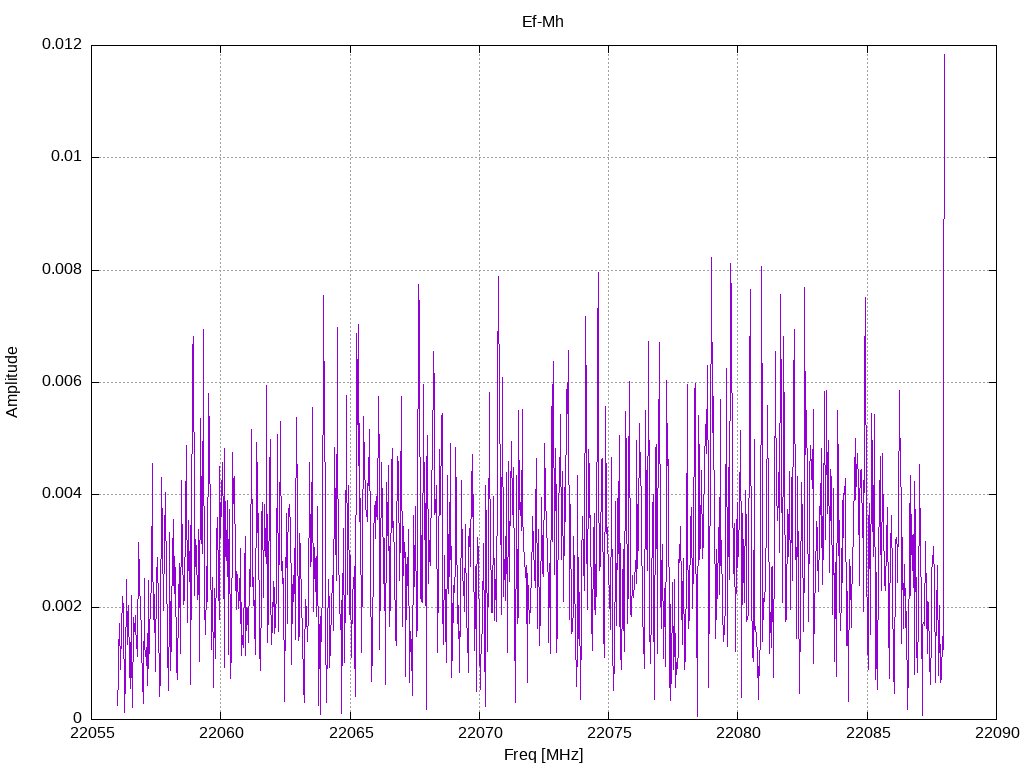The width and height of the screenshot is (1024, 768).
Task: Click the 22065 x-axis tick label
Action: (x=351, y=733)
